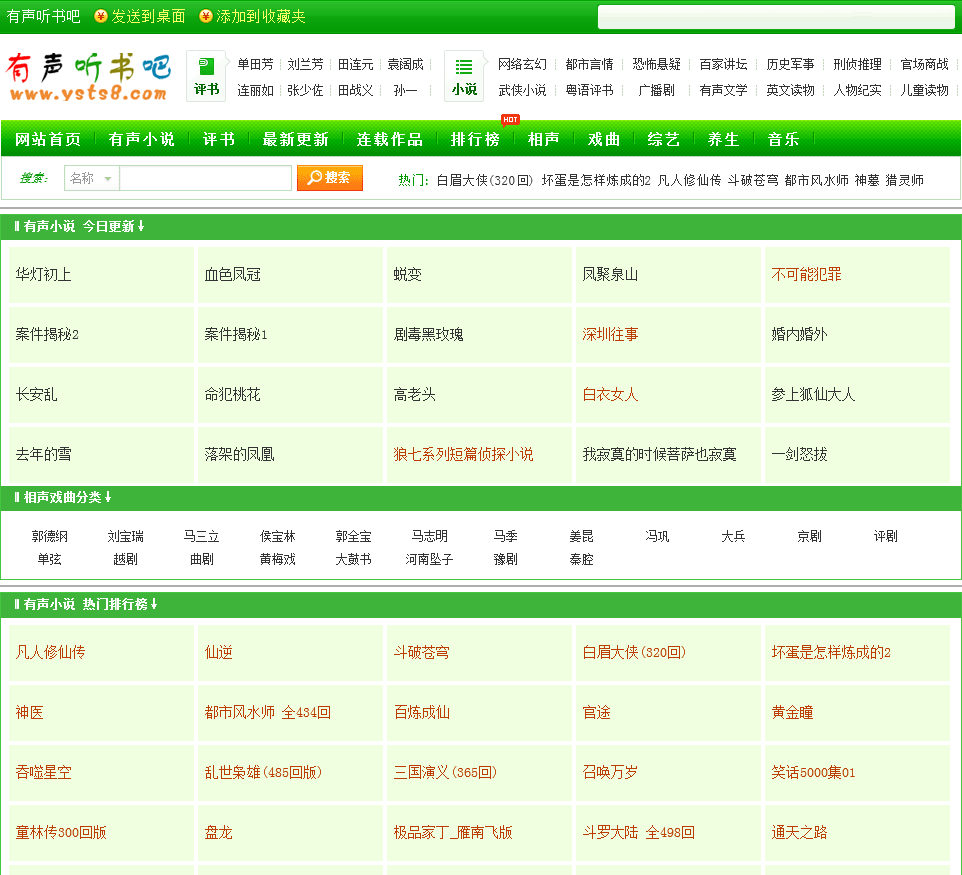Open the 不可能犯罪 audiobook link
The width and height of the screenshot is (962, 875).
tap(806, 274)
